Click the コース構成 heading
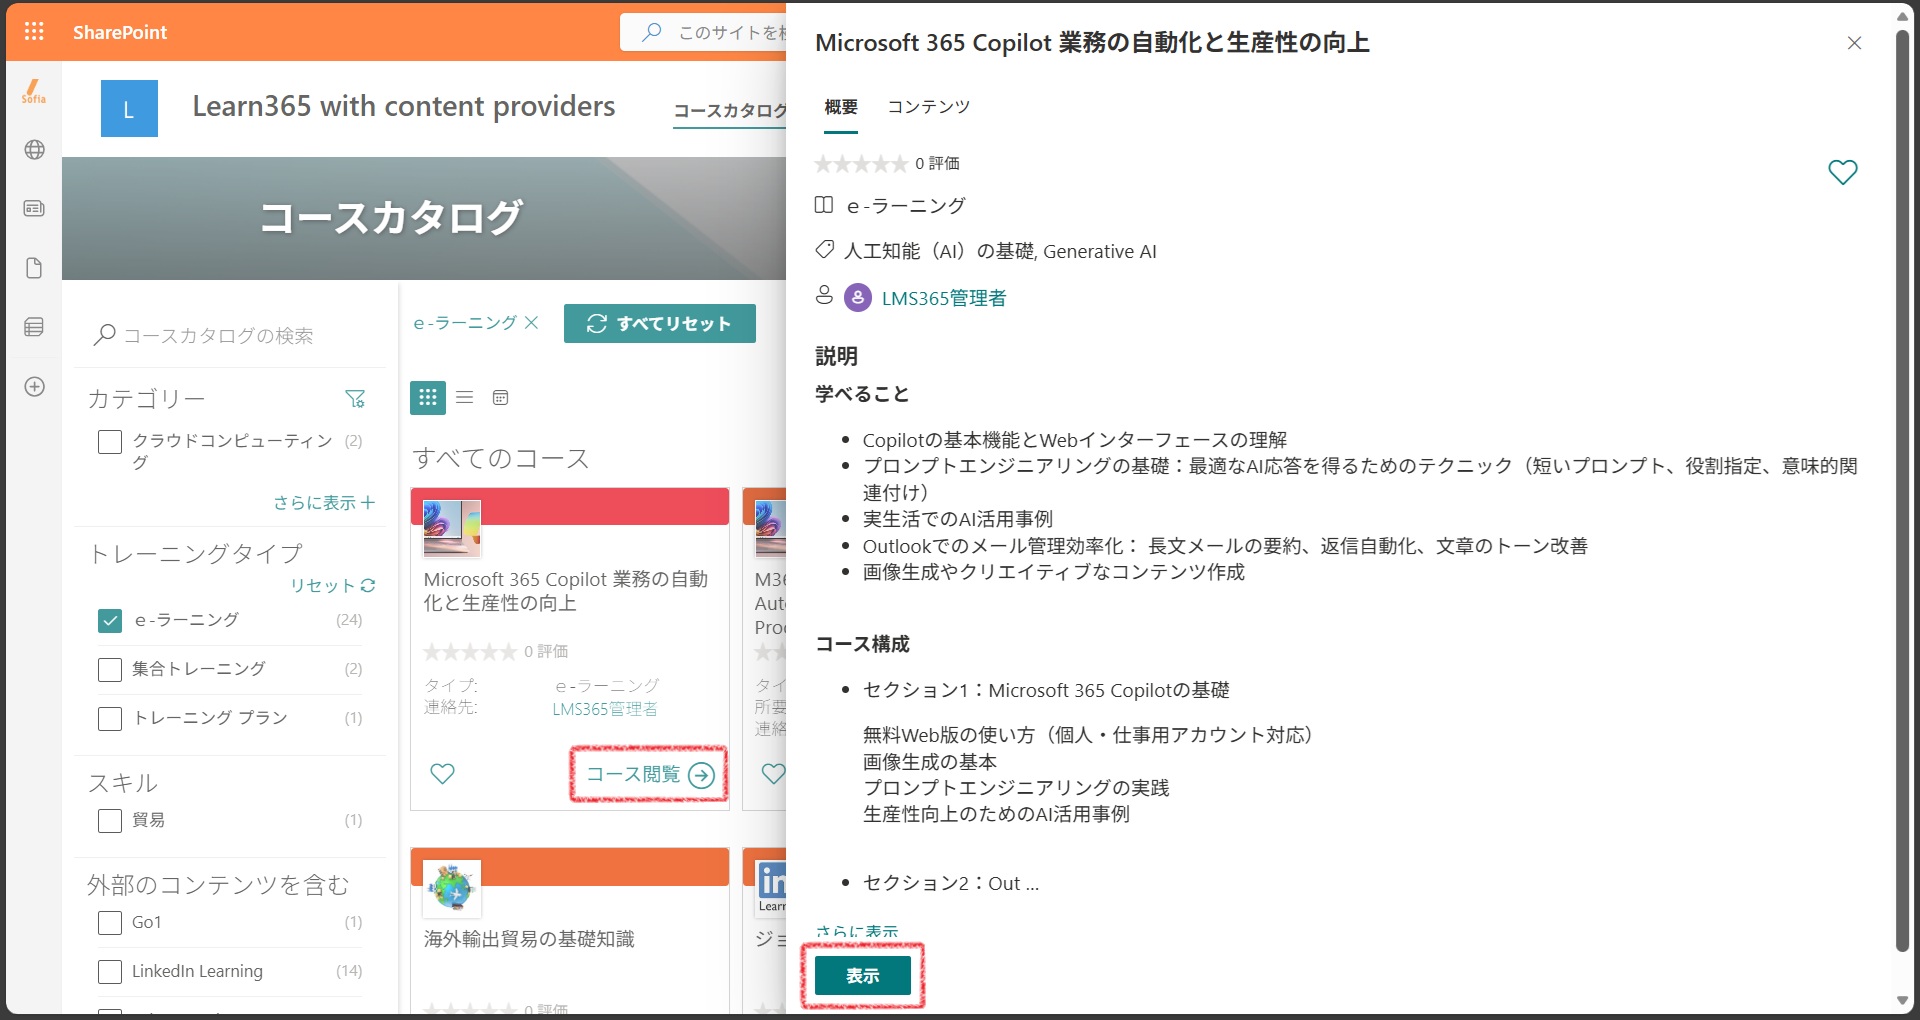This screenshot has height=1020, width=1920. click(x=862, y=644)
